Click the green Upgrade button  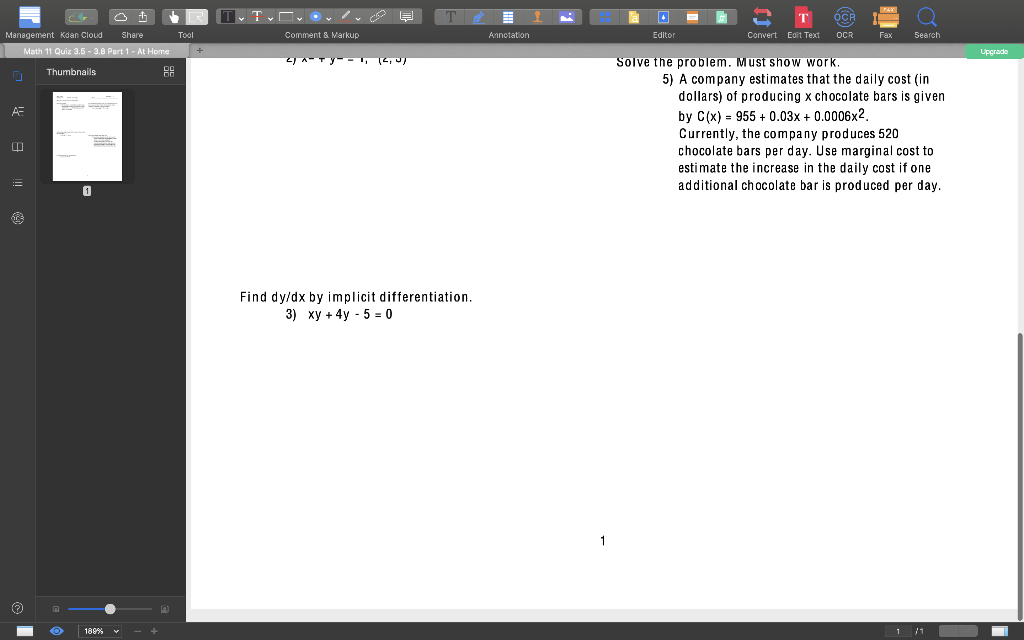[993, 50]
